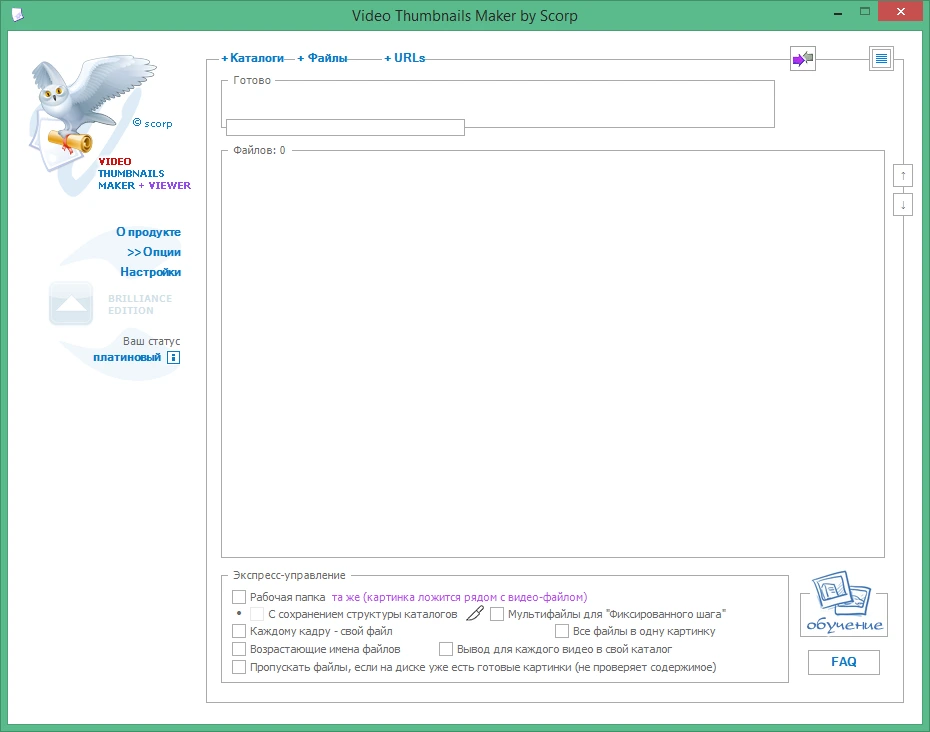The width and height of the screenshot is (930, 732).
Task: Click the purple arrow import/export icon
Action: [802, 58]
